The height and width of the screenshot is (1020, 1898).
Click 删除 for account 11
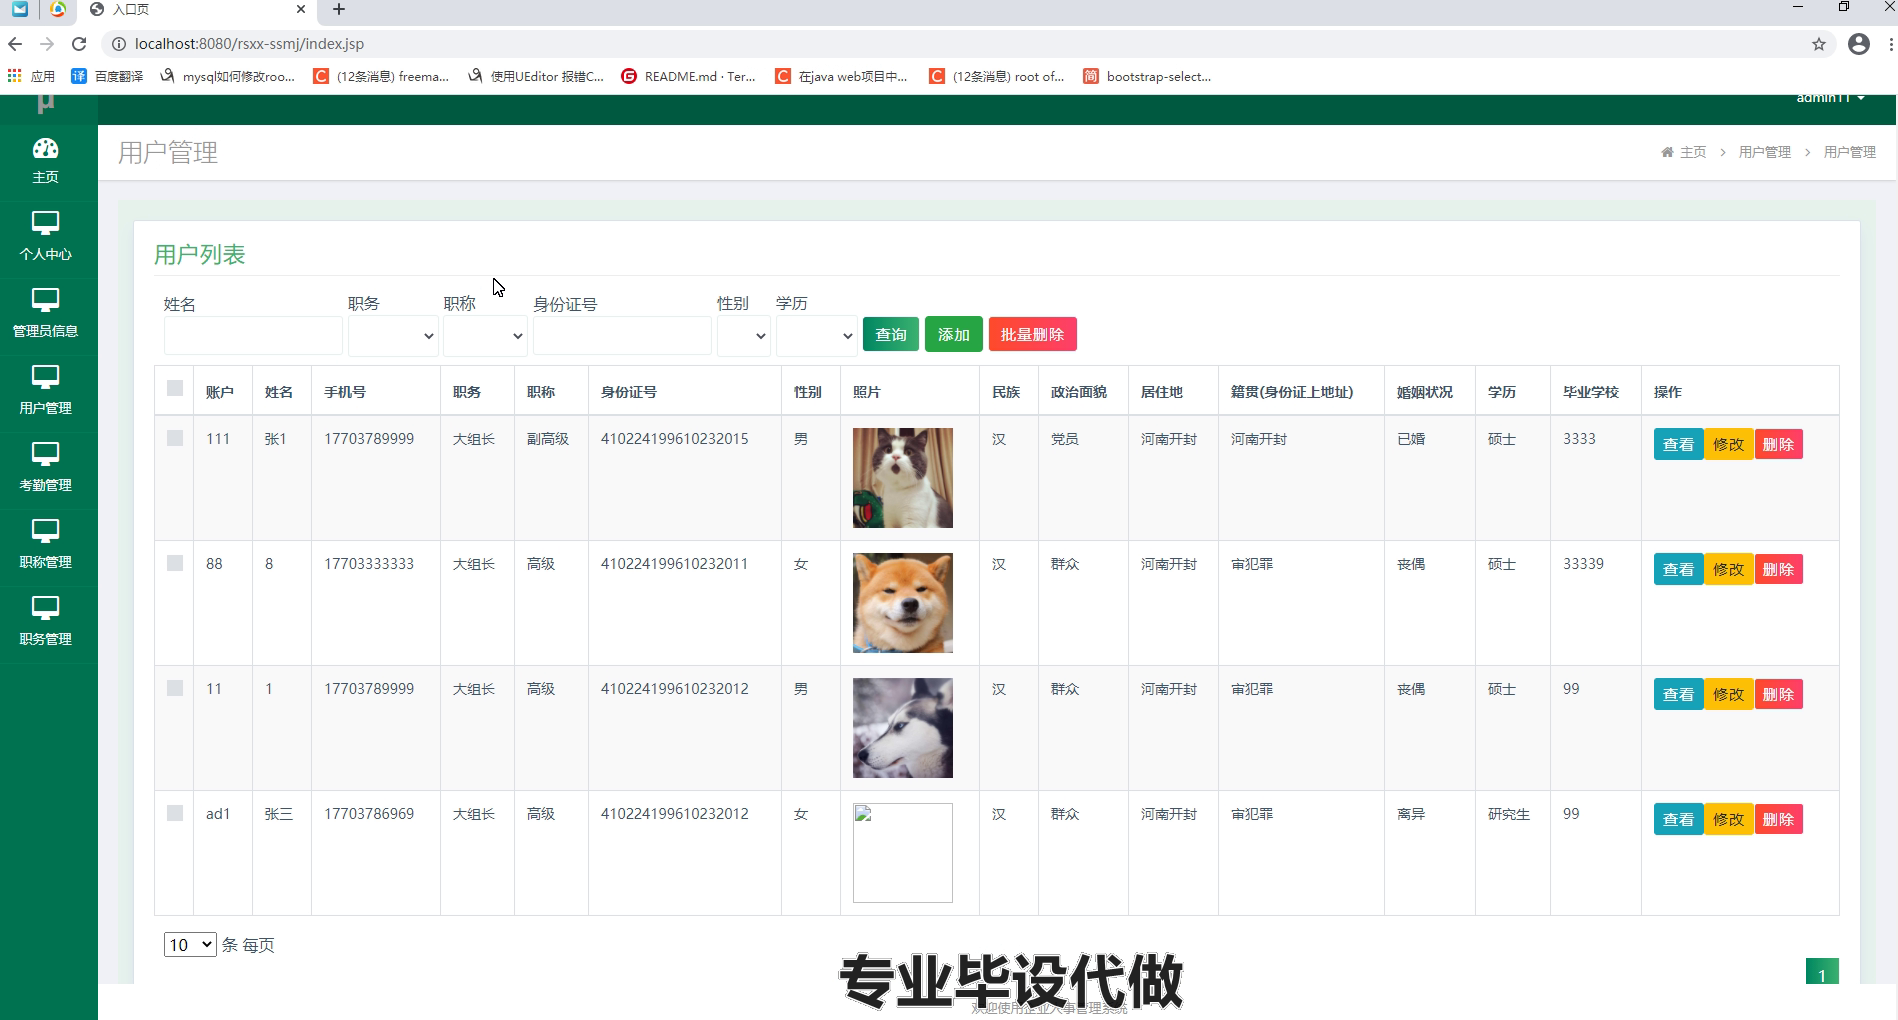point(1778,694)
